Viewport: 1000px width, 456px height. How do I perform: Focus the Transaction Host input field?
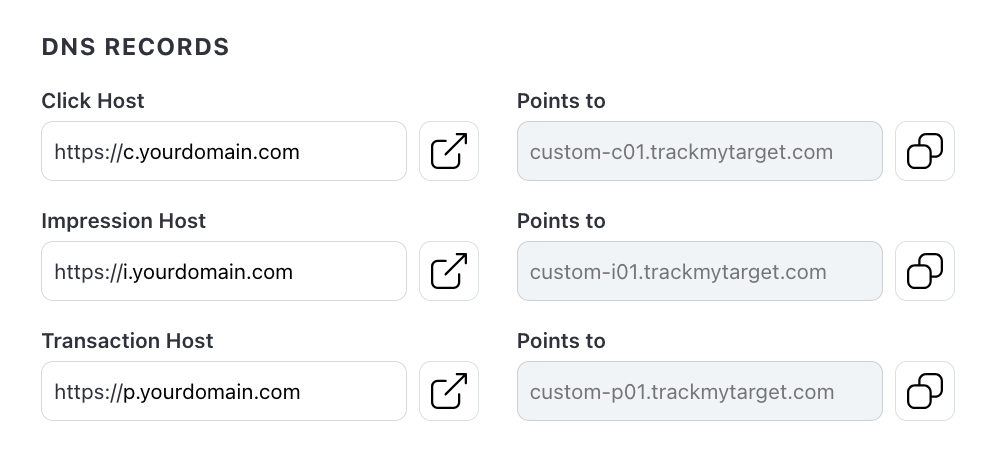pyautogui.click(x=224, y=391)
